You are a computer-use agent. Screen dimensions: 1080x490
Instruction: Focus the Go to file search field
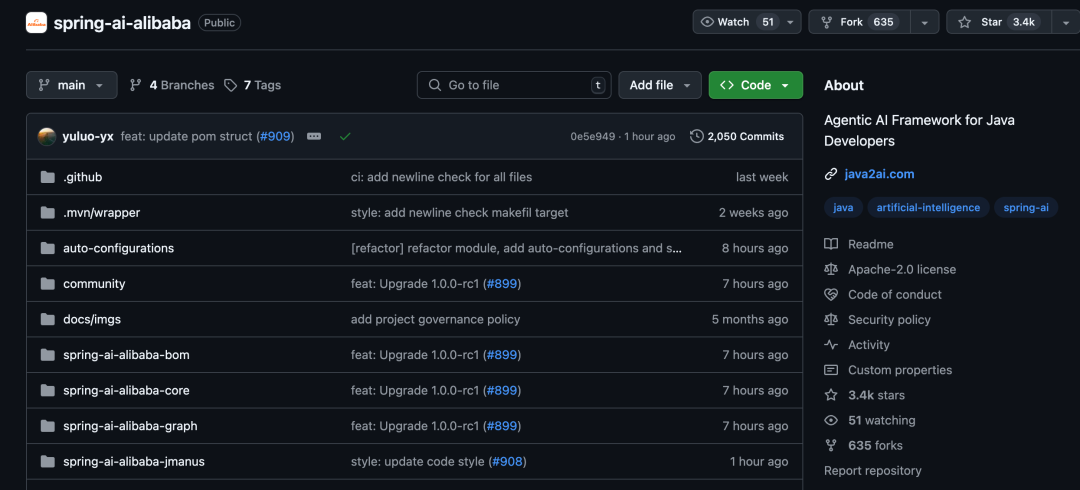click(x=514, y=85)
